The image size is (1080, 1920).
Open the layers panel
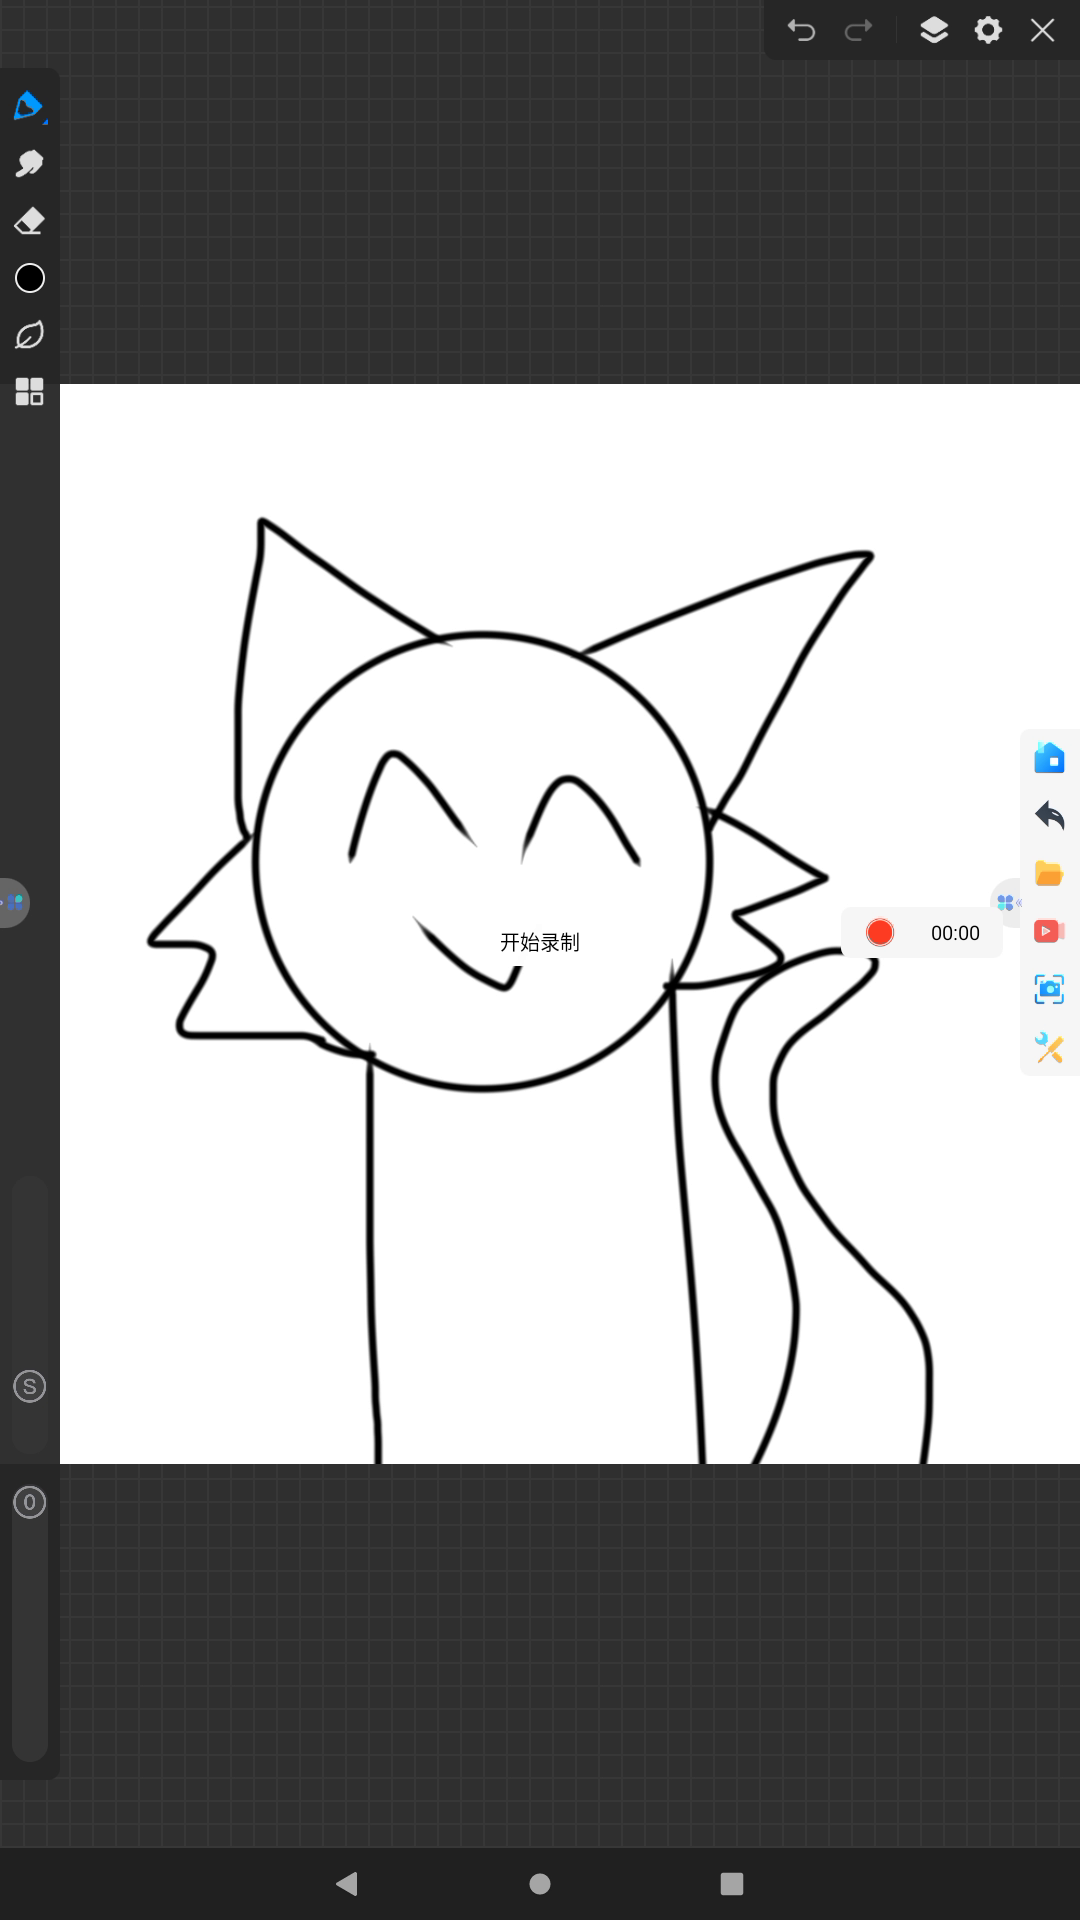pyautogui.click(x=933, y=30)
